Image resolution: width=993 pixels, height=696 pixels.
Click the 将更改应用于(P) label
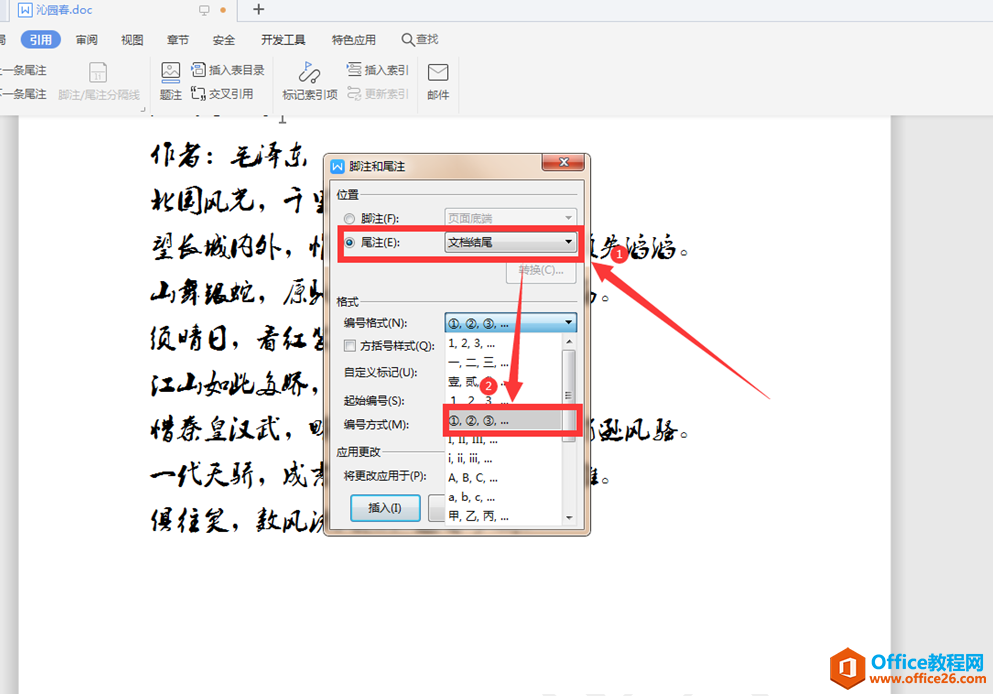(385, 476)
